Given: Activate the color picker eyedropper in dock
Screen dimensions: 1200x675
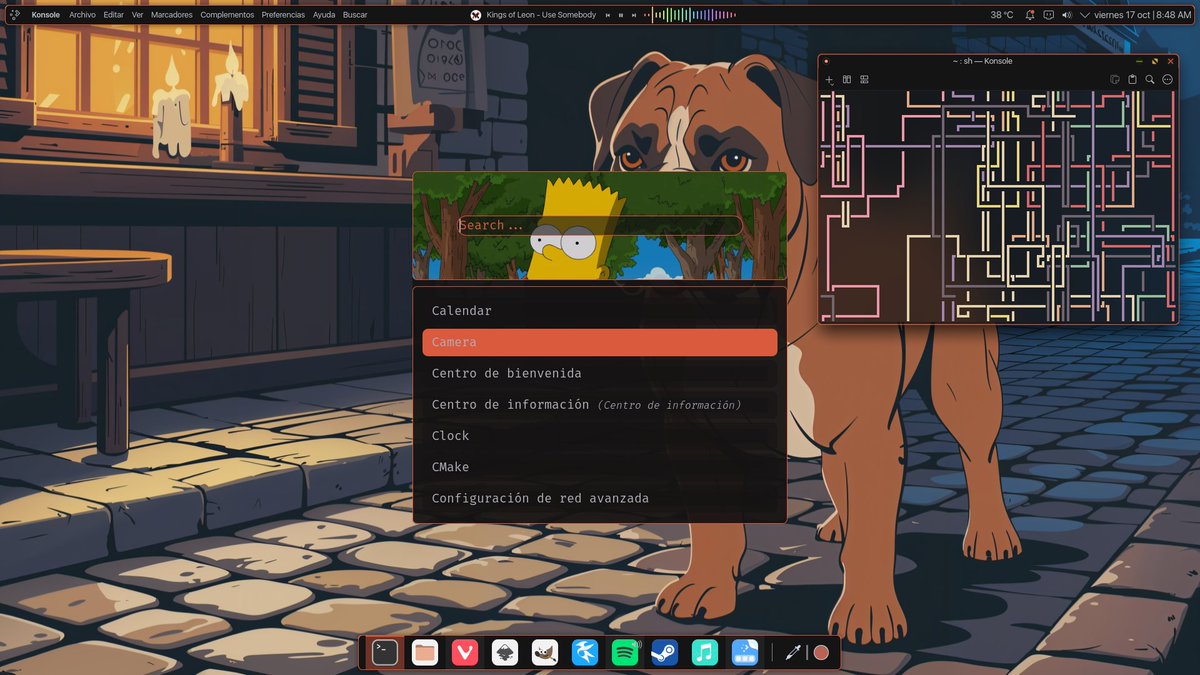Looking at the screenshot, I should point(793,653).
